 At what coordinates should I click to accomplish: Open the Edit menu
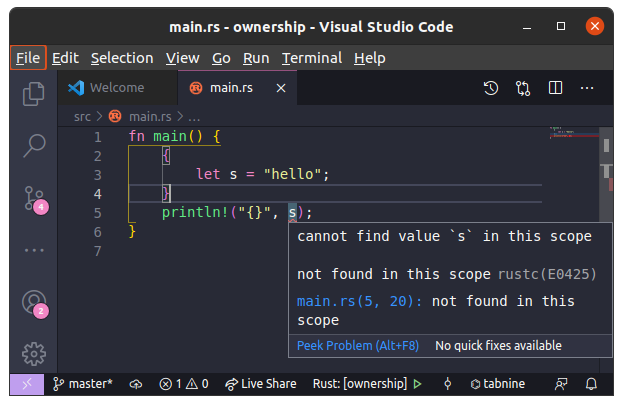65,58
